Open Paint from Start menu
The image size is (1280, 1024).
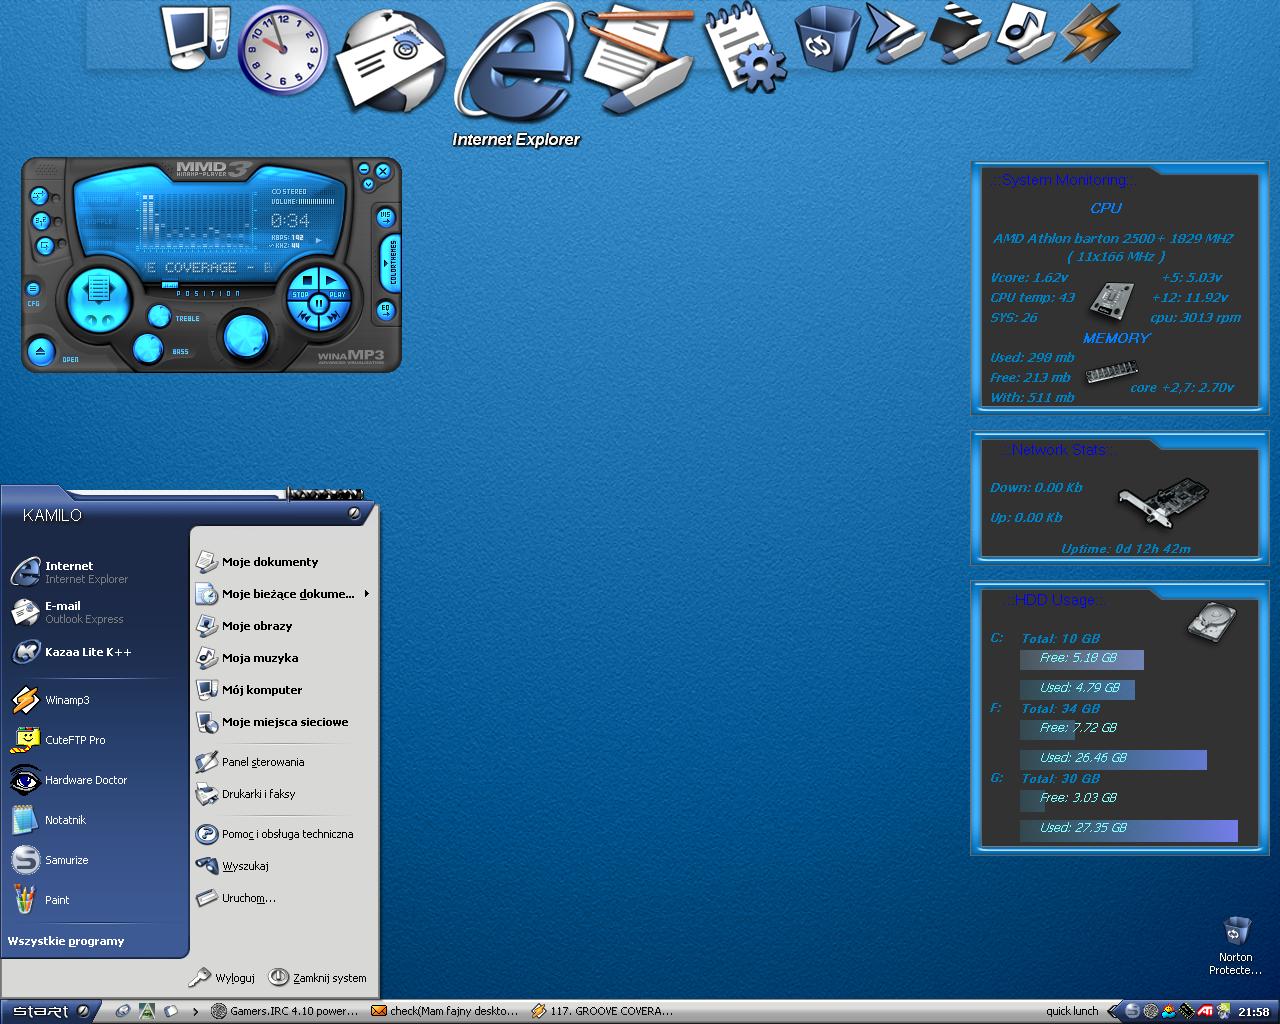pyautogui.click(x=97, y=900)
